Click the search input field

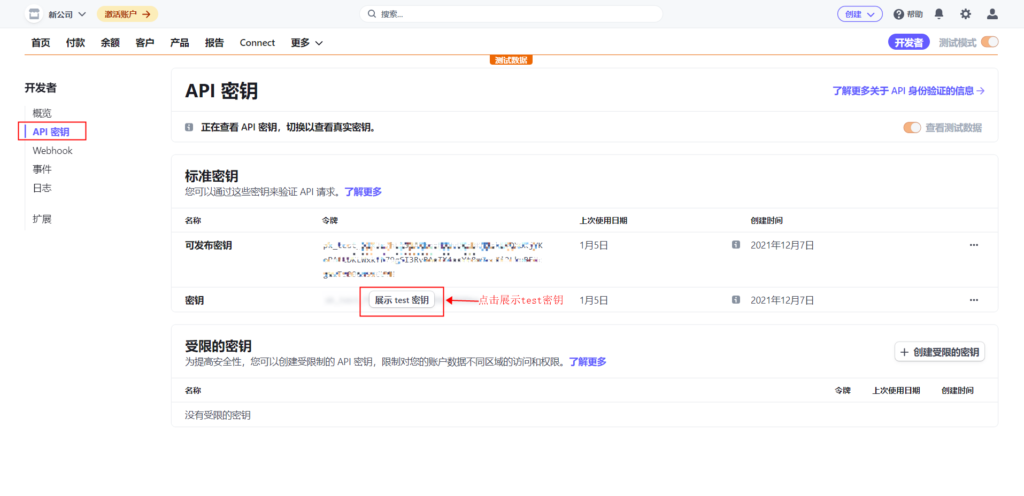(510, 14)
